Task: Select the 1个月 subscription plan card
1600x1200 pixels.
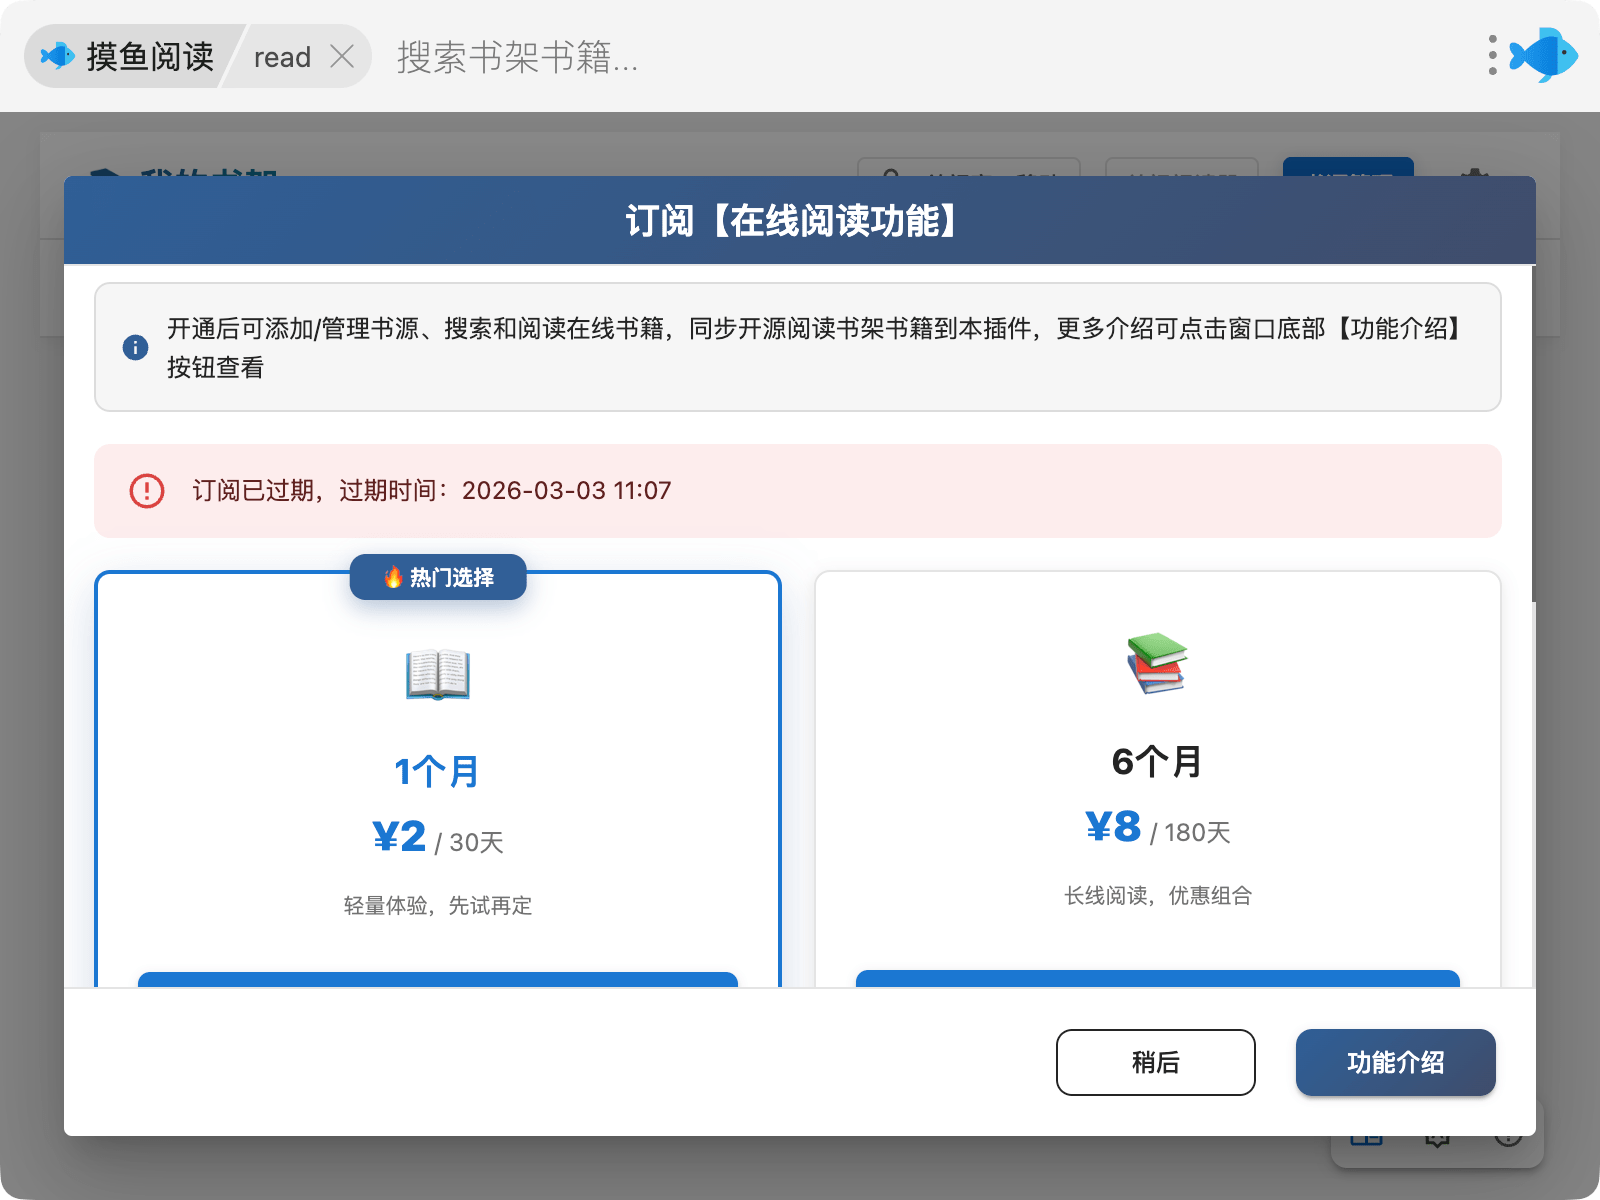Action: pyautogui.click(x=438, y=780)
